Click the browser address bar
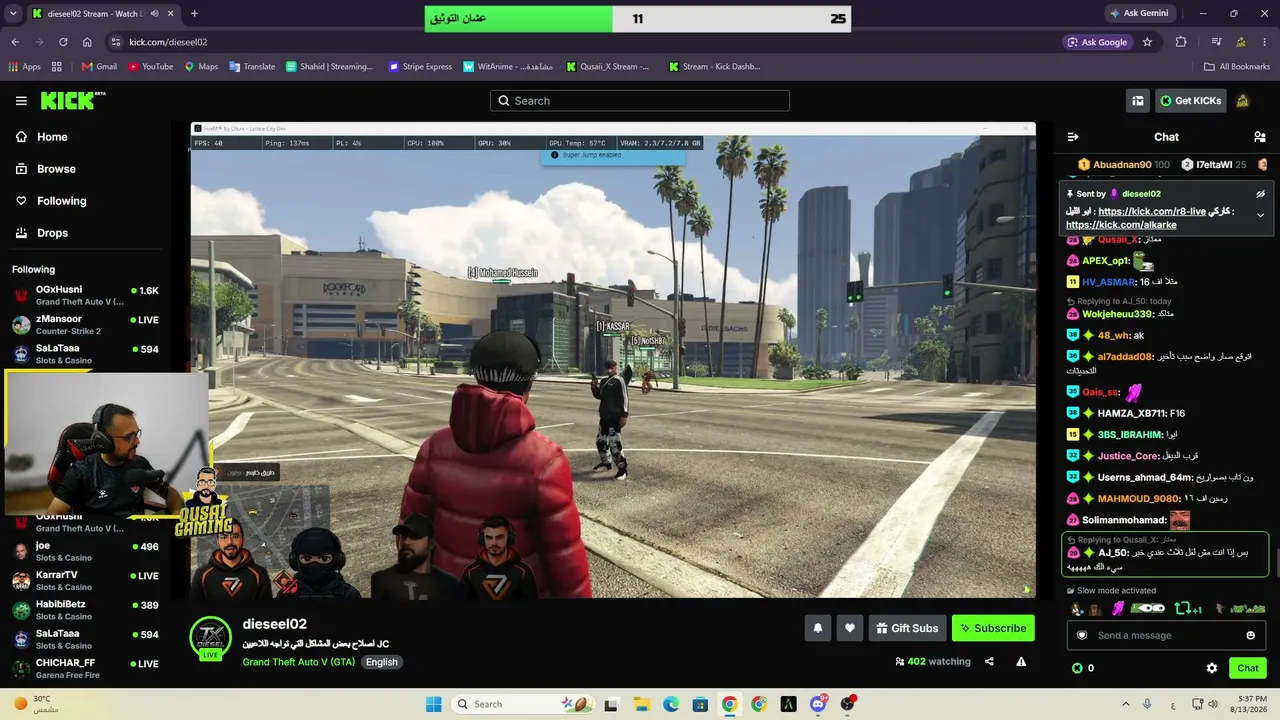 coord(580,42)
